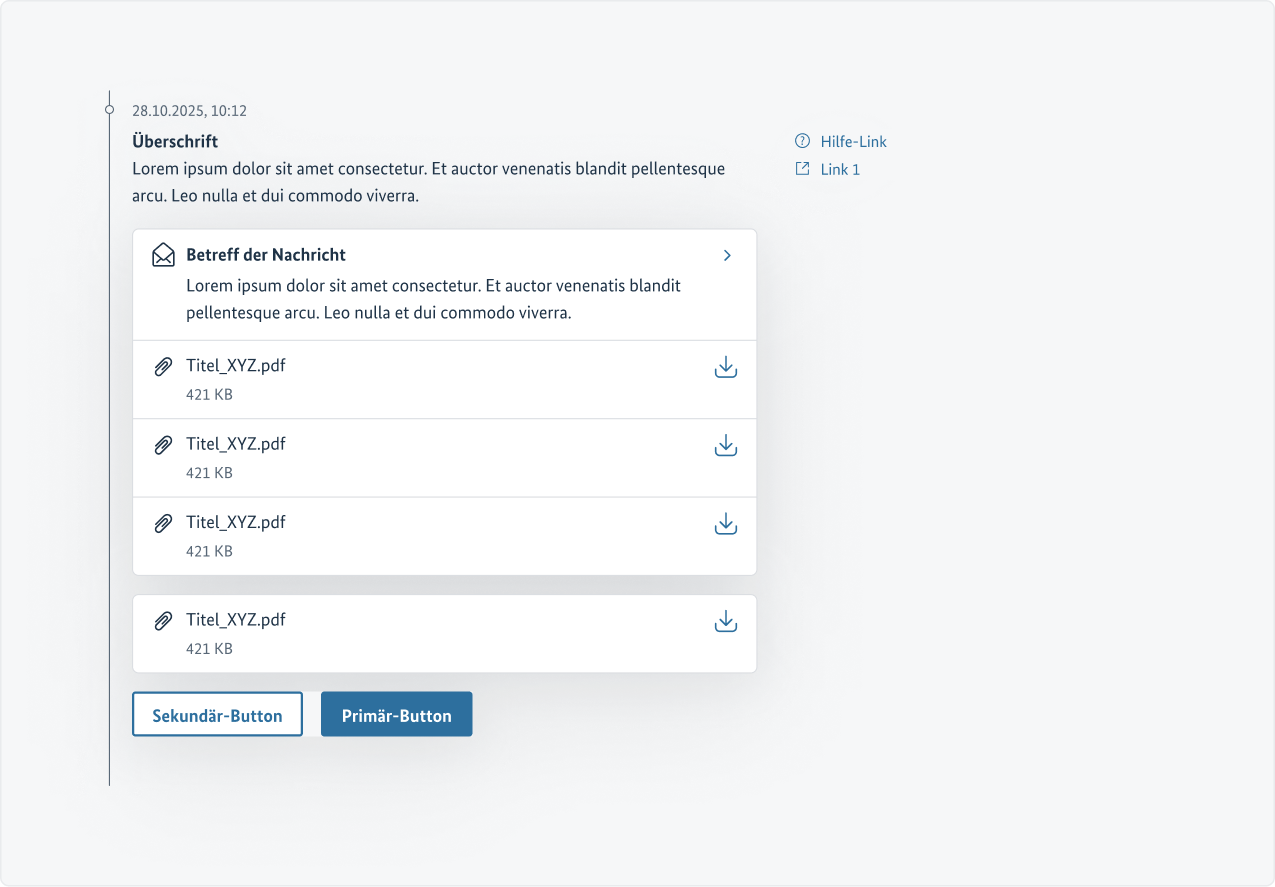
Task: Open the Hilfe-Link text link
Action: (x=853, y=142)
